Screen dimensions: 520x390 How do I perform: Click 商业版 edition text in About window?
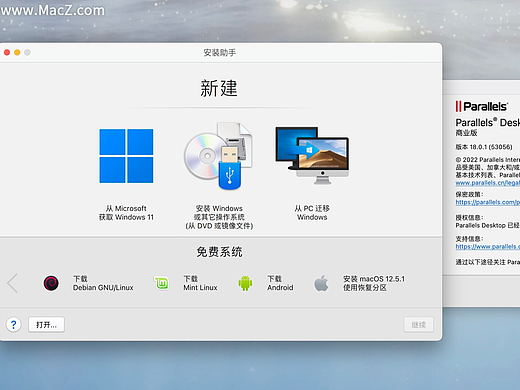(x=466, y=133)
